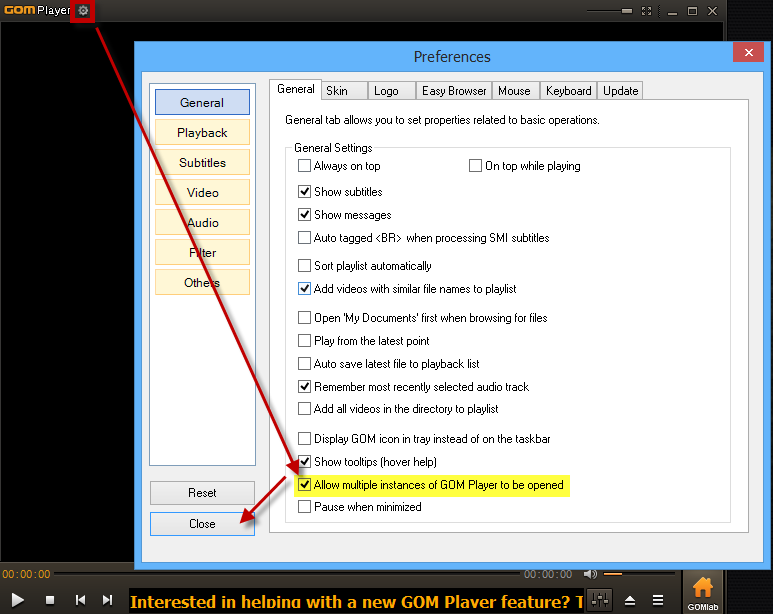Uncheck Show subtitles
This screenshot has height=614, width=773.
[x=304, y=191]
